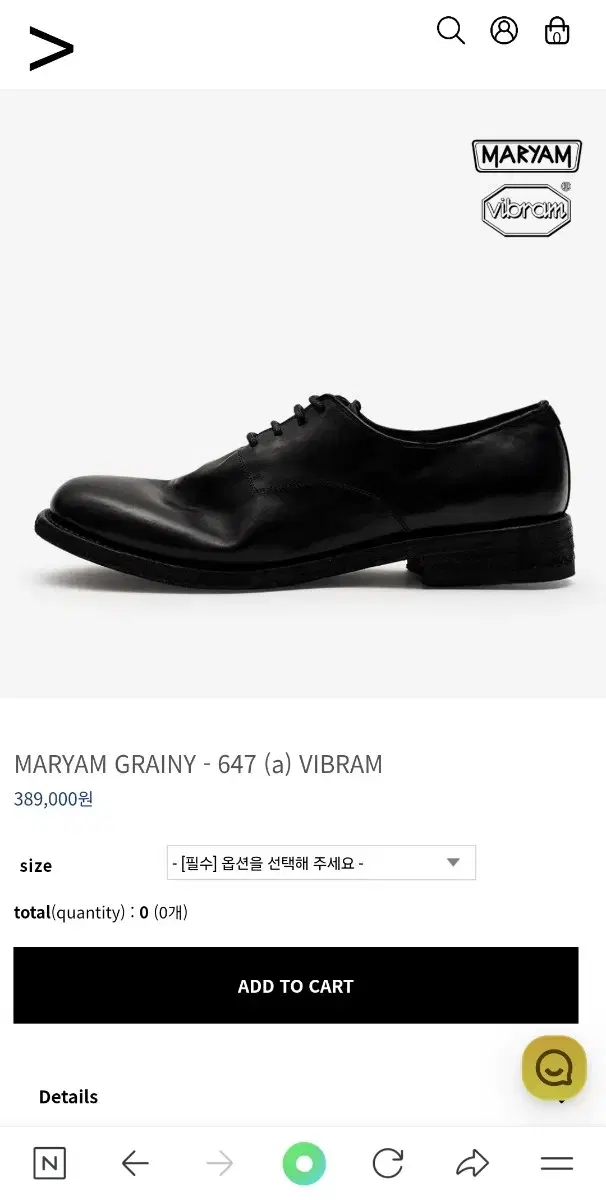Click the size dropdown arrow triangle
The height and width of the screenshot is (1200, 606).
(453, 862)
